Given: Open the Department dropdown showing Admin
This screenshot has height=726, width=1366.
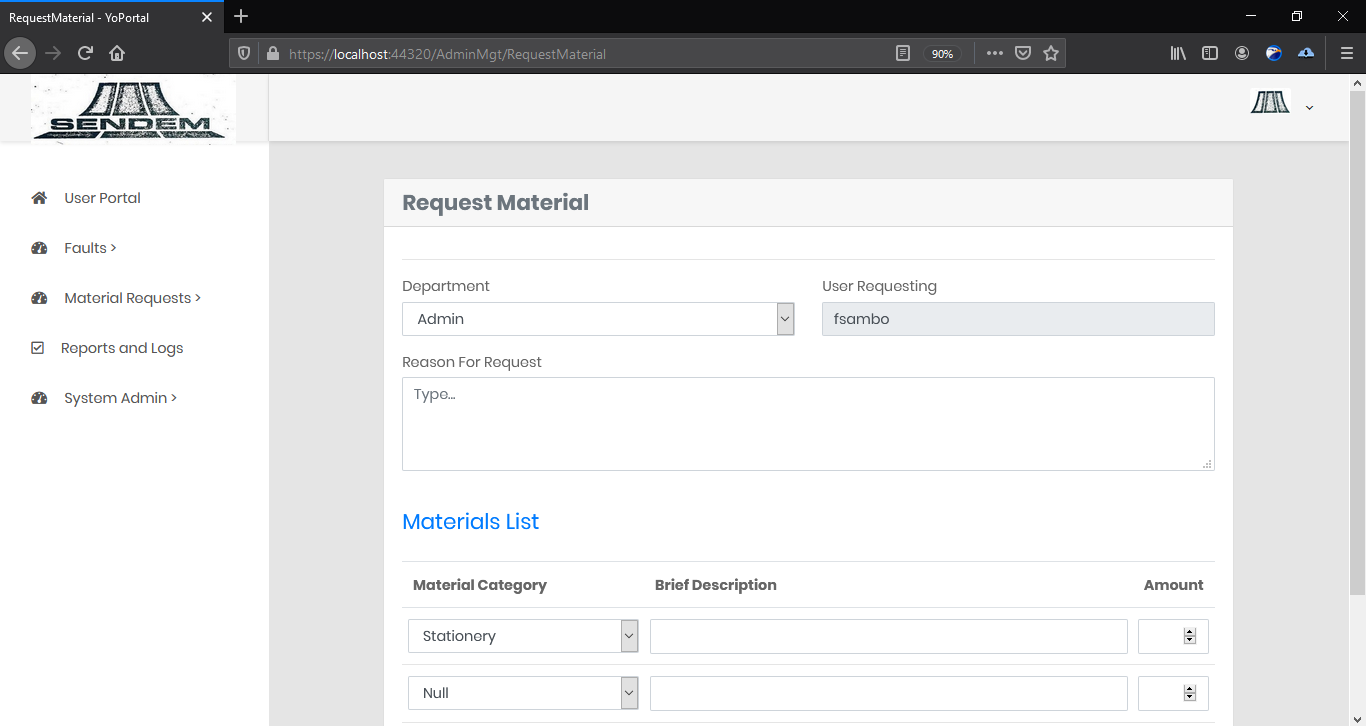Looking at the screenshot, I should (x=597, y=319).
